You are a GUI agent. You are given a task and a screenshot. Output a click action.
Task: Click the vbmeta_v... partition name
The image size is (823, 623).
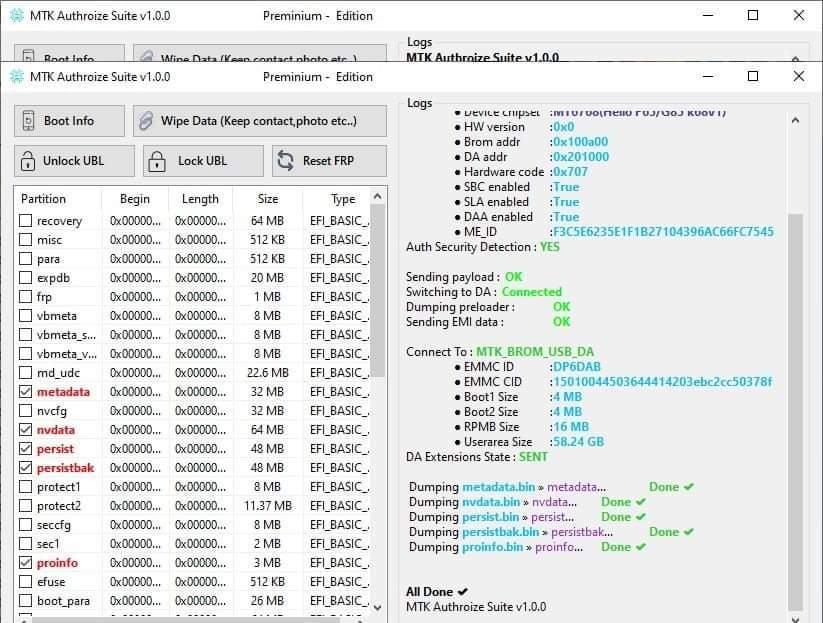(67, 354)
